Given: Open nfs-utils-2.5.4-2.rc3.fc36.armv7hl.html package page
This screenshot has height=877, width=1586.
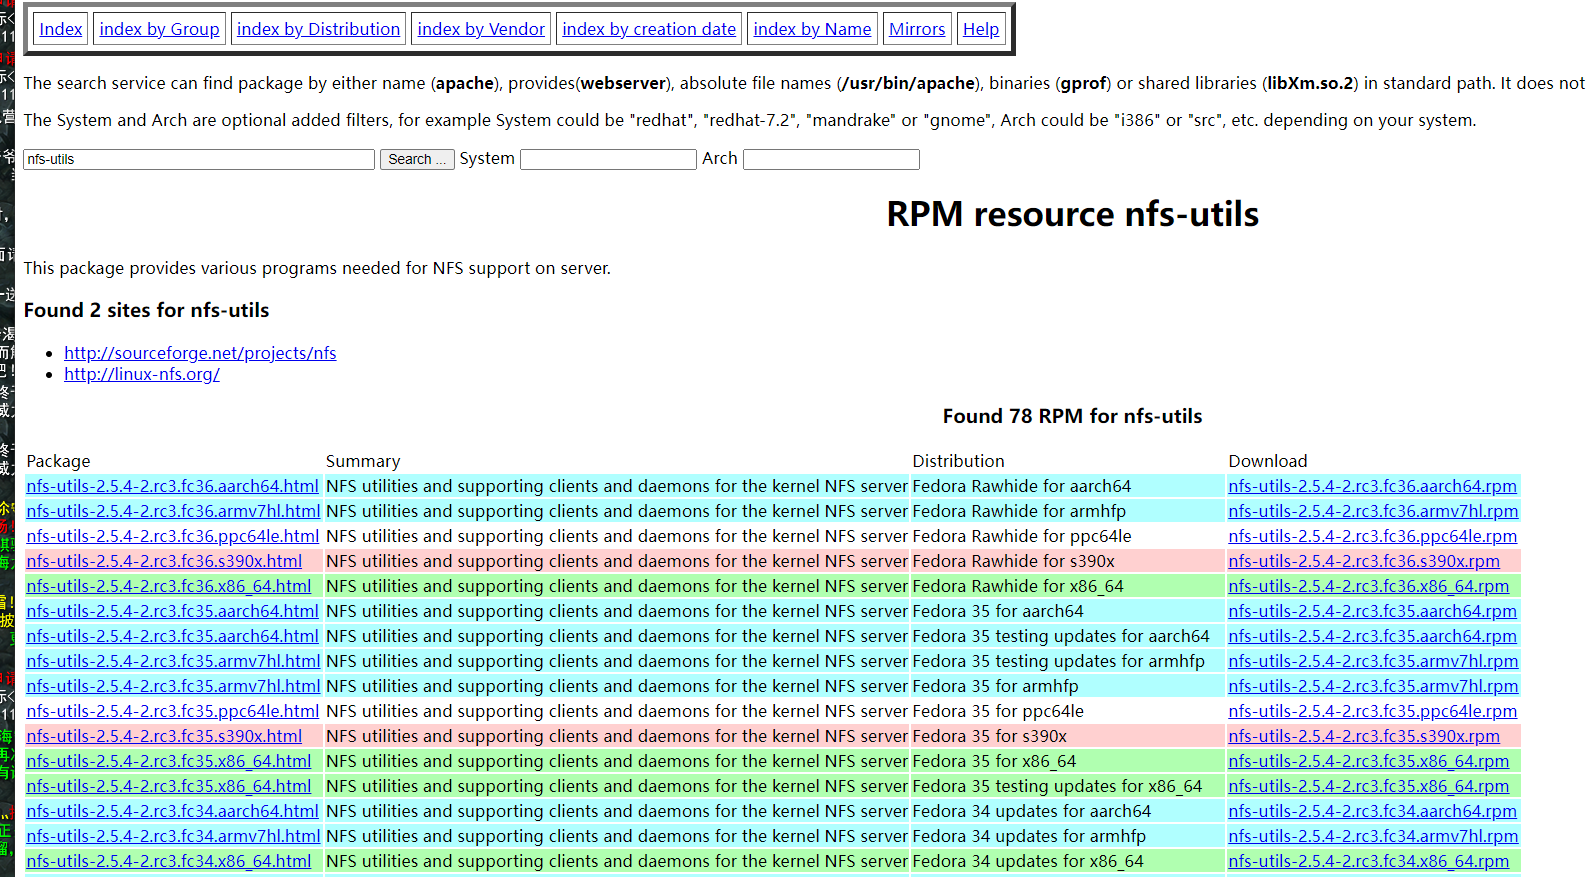Looking at the screenshot, I should click(173, 511).
